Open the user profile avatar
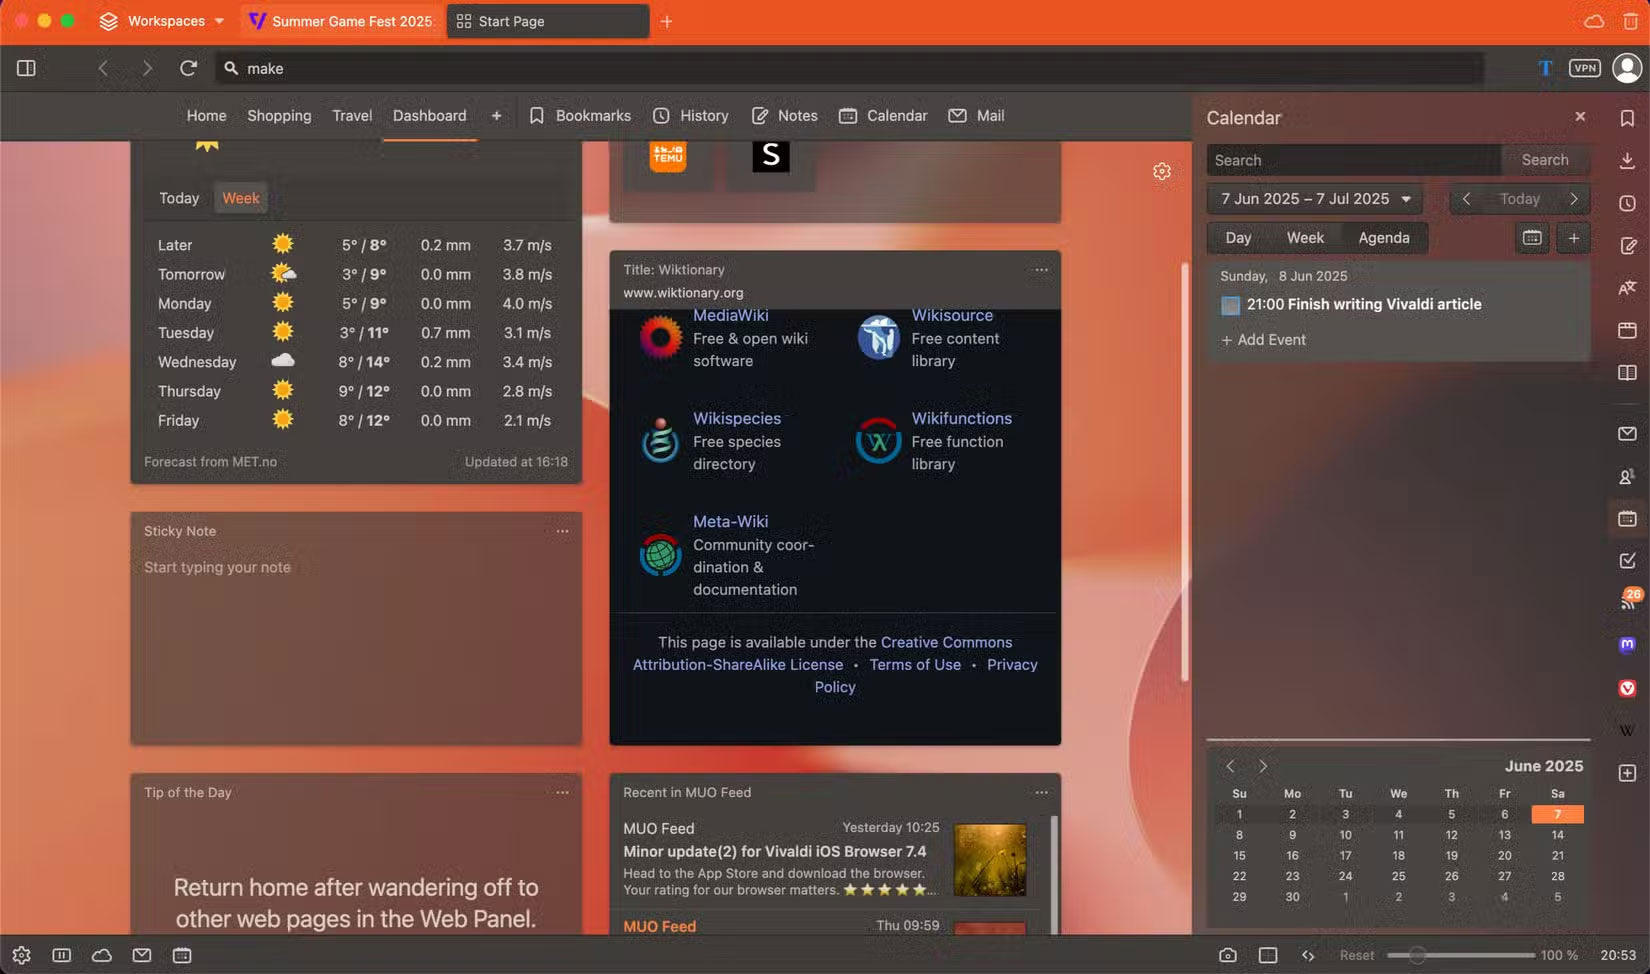Screen dimensions: 1650x974 click(x=1628, y=68)
